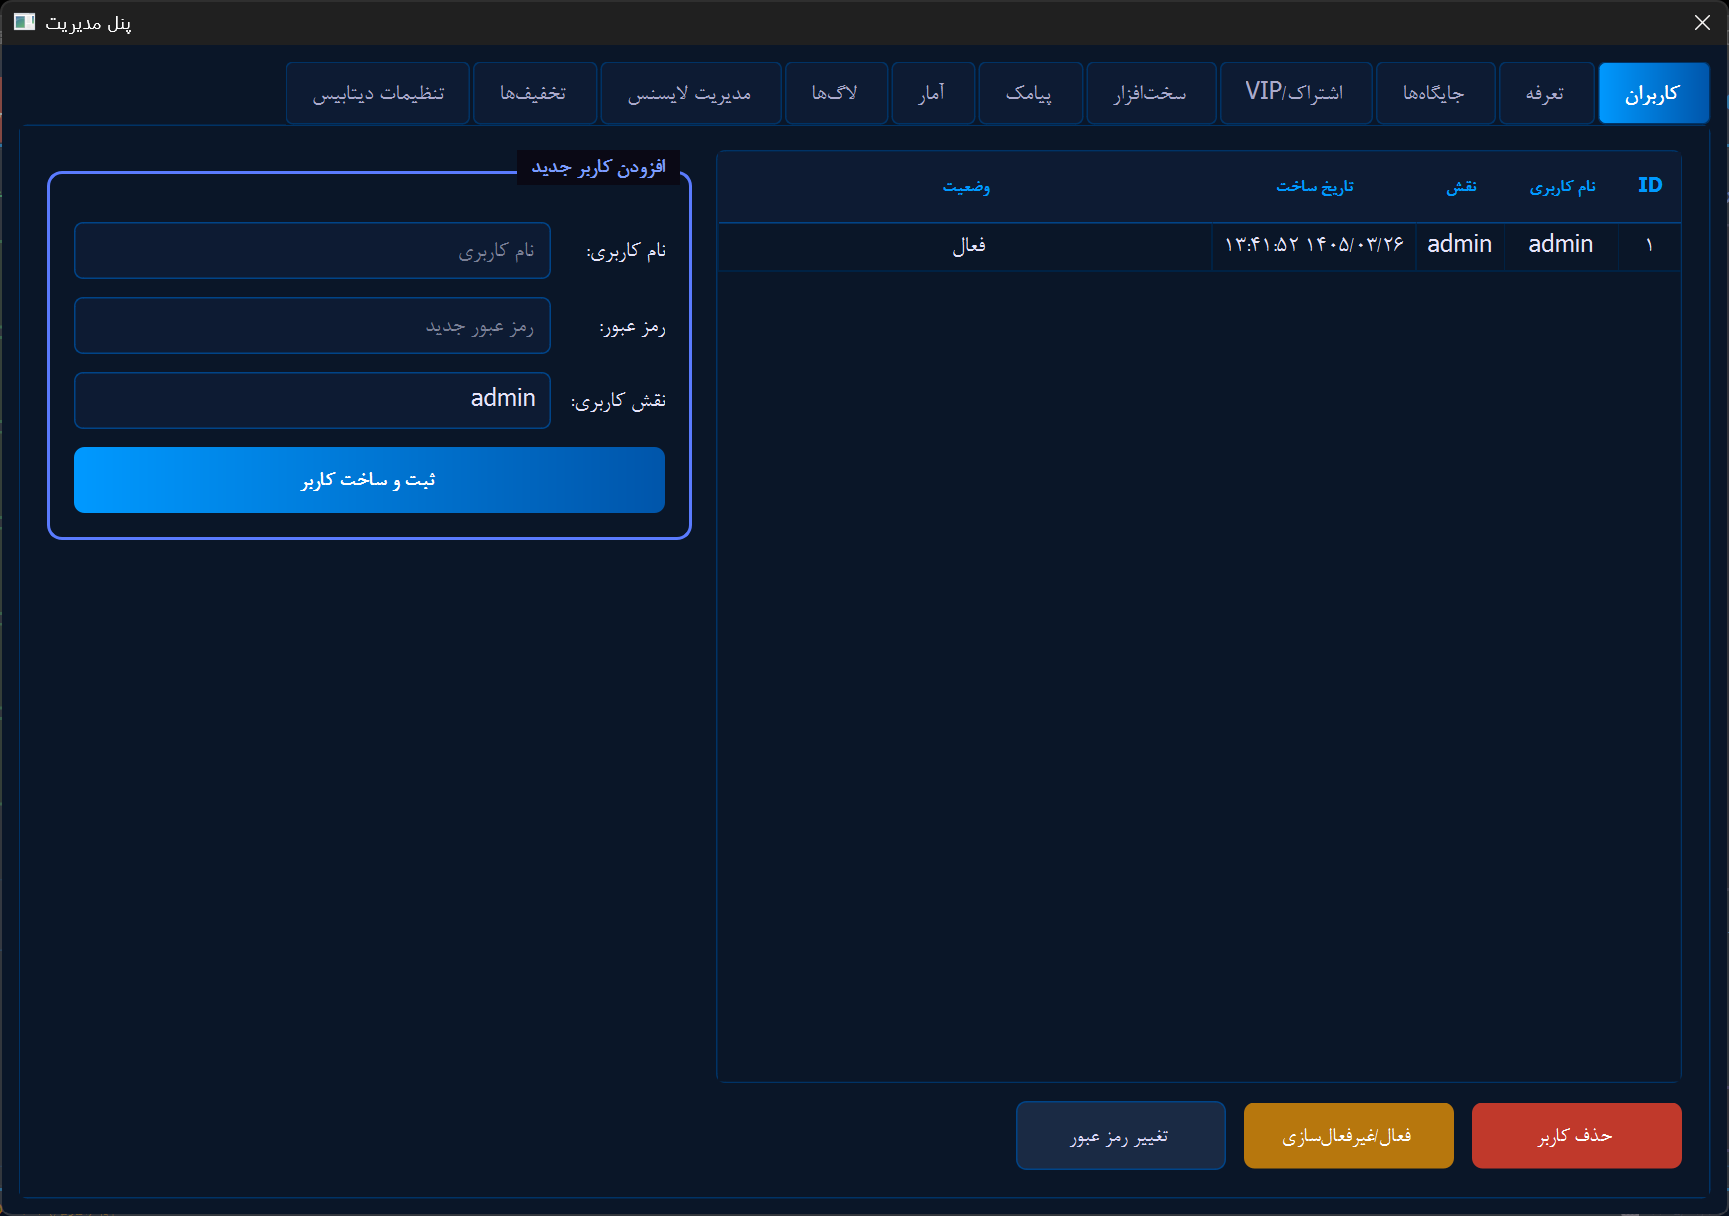Click the تغییر رمز عبور button

coord(1120,1135)
